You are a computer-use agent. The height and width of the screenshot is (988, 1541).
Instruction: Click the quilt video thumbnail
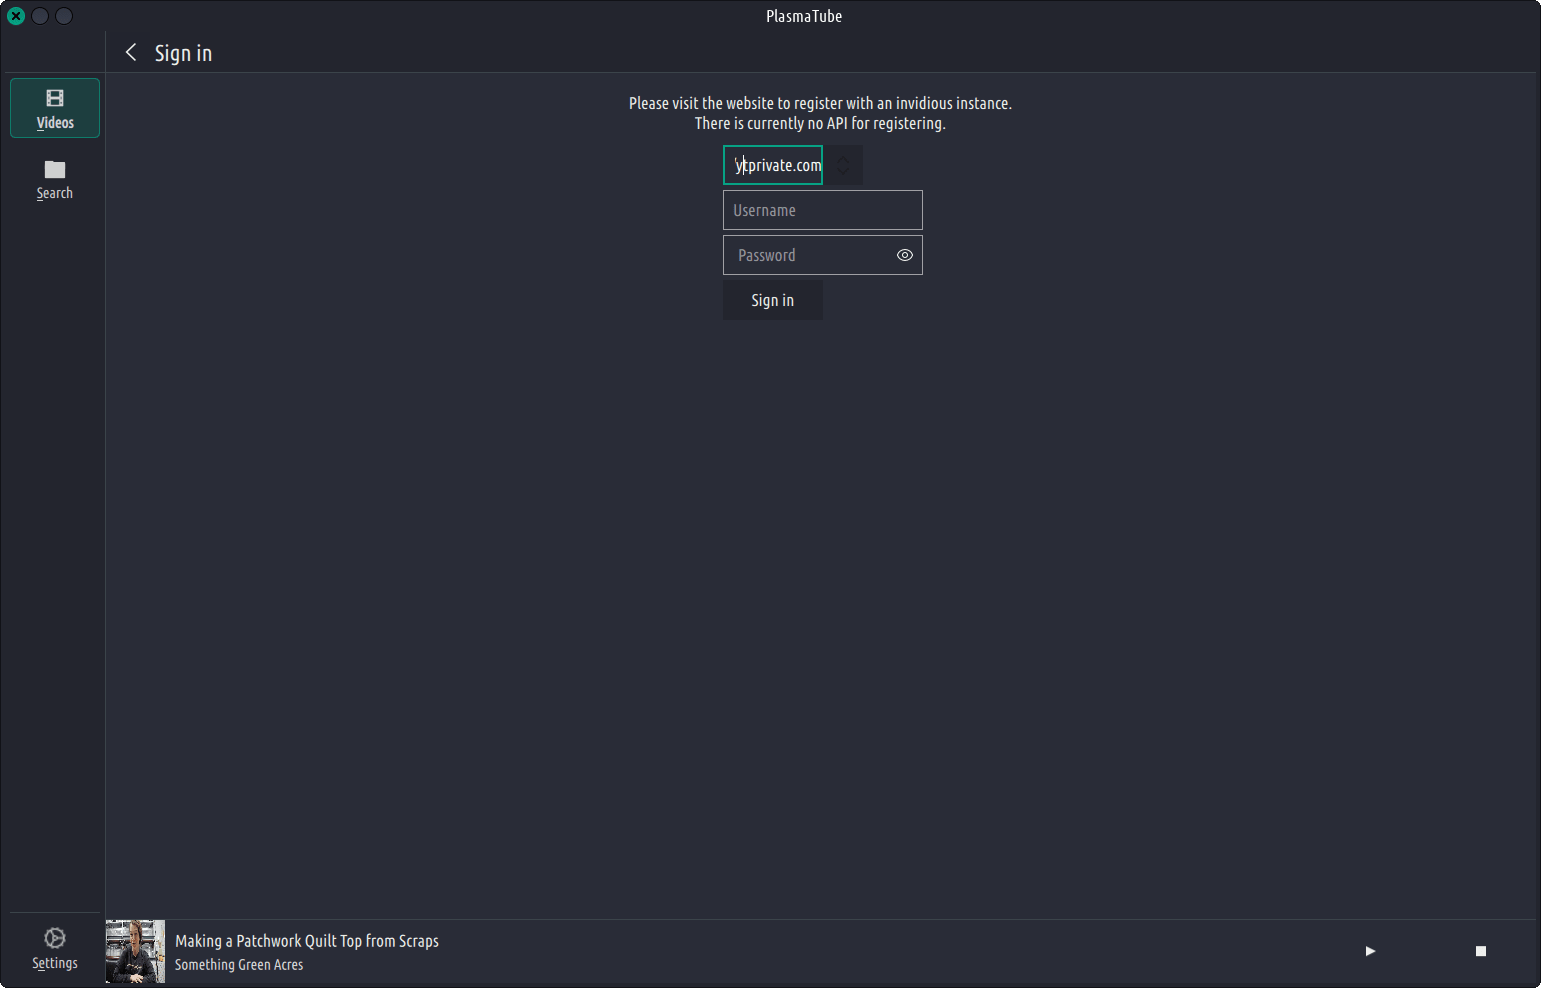click(135, 951)
